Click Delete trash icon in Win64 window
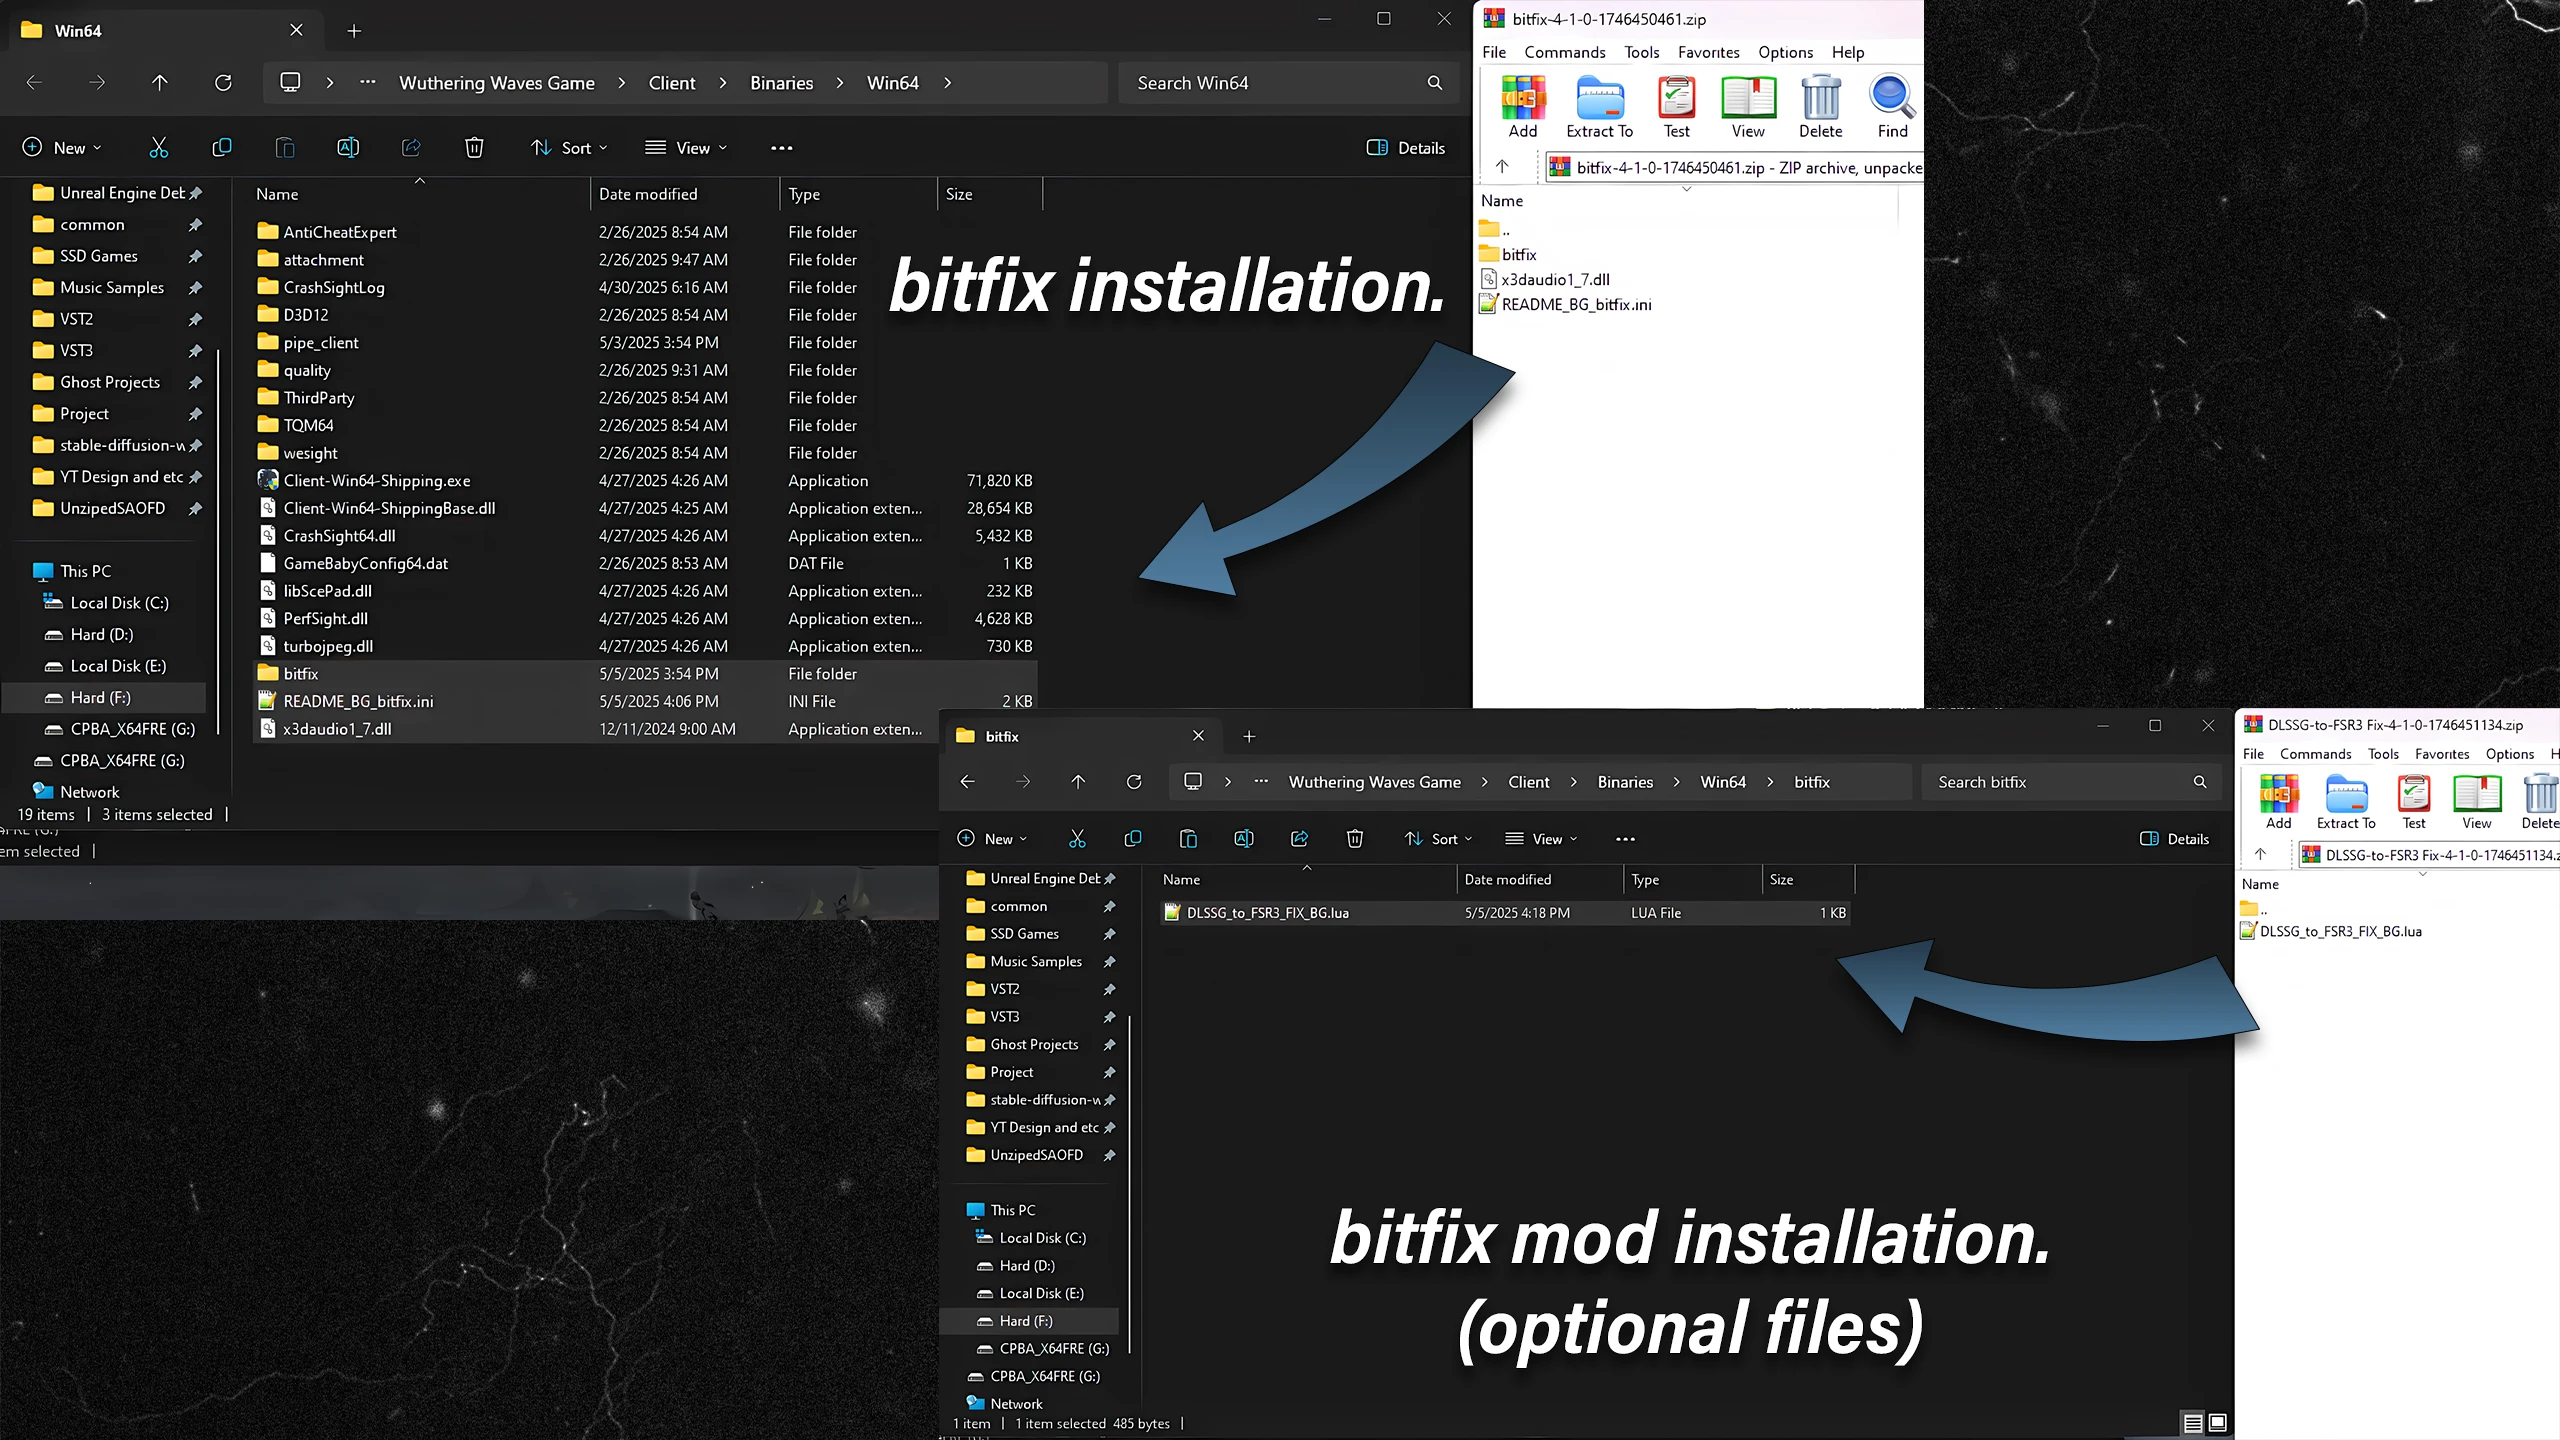The width and height of the screenshot is (2560, 1440). pos(474,148)
